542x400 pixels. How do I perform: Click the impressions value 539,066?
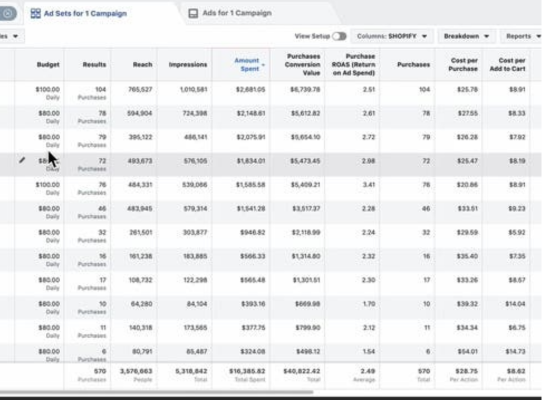click(x=195, y=185)
